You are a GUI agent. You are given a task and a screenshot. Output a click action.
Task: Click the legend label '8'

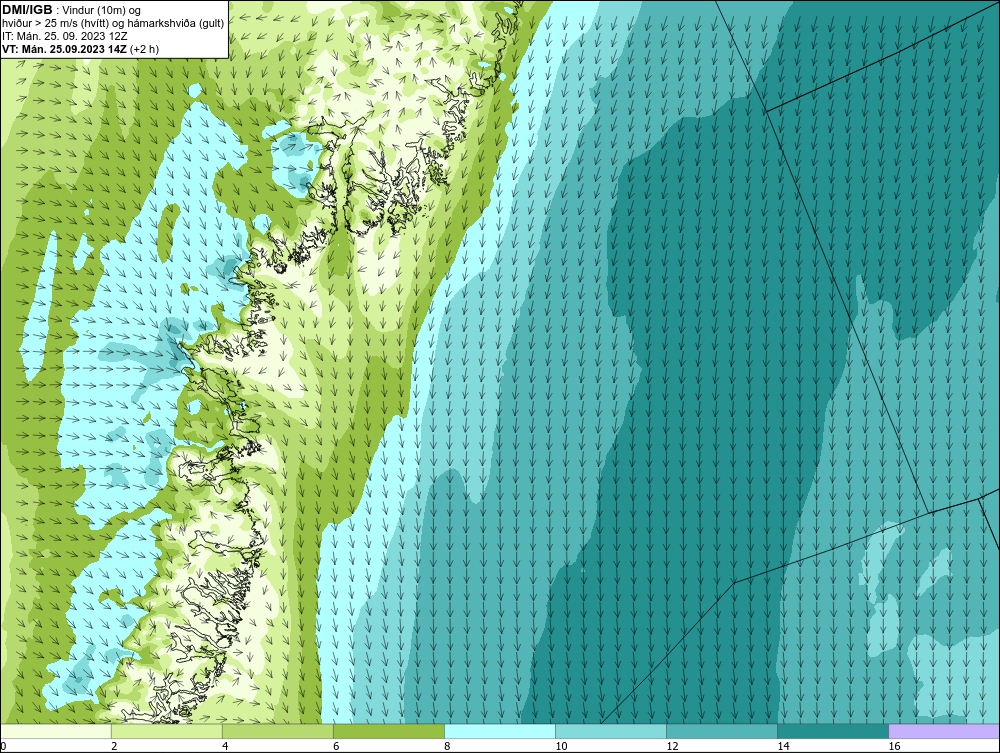448,746
